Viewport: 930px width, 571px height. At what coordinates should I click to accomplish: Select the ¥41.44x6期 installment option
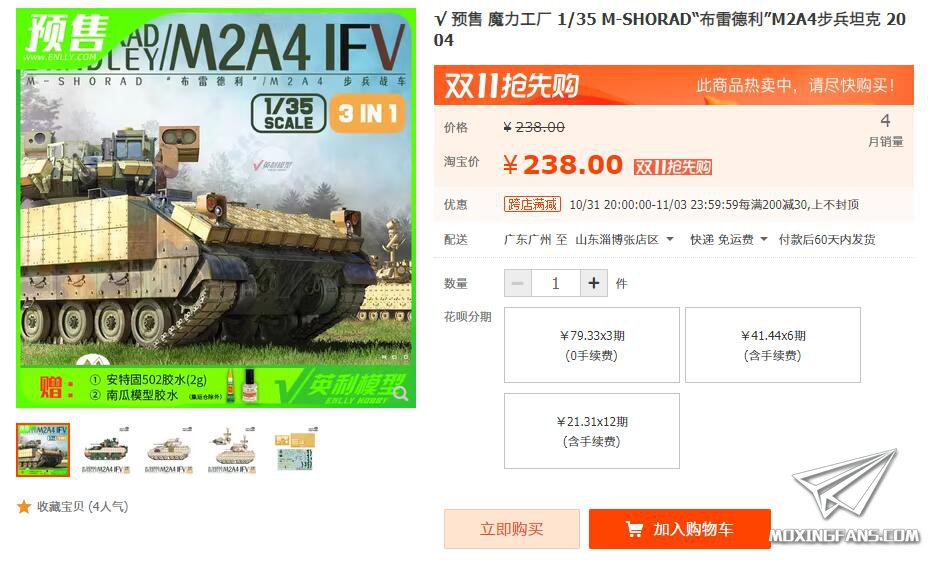point(773,345)
